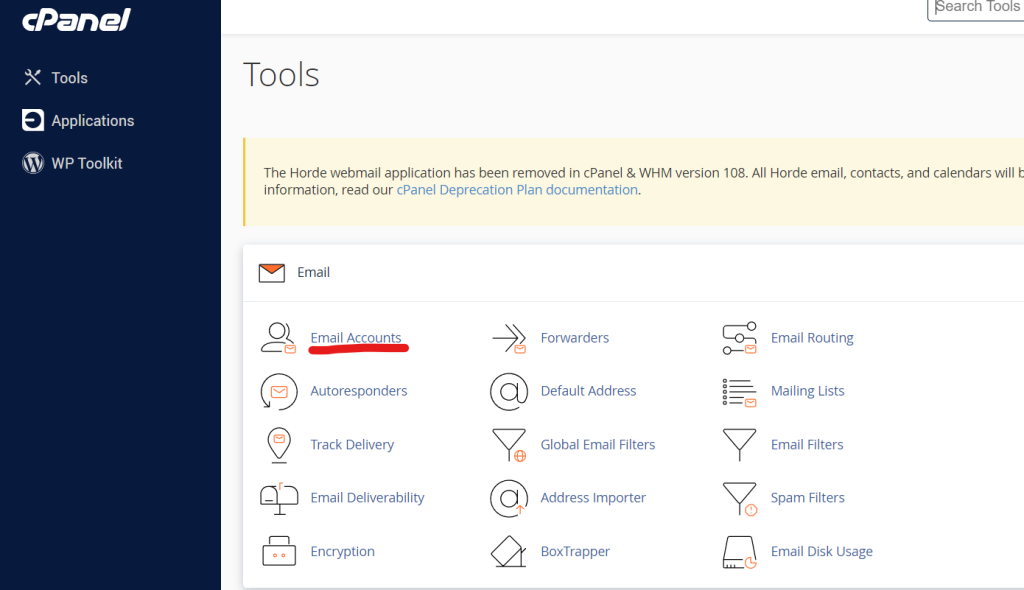Select the Default Address link
This screenshot has height=590, width=1024.
(x=588, y=391)
